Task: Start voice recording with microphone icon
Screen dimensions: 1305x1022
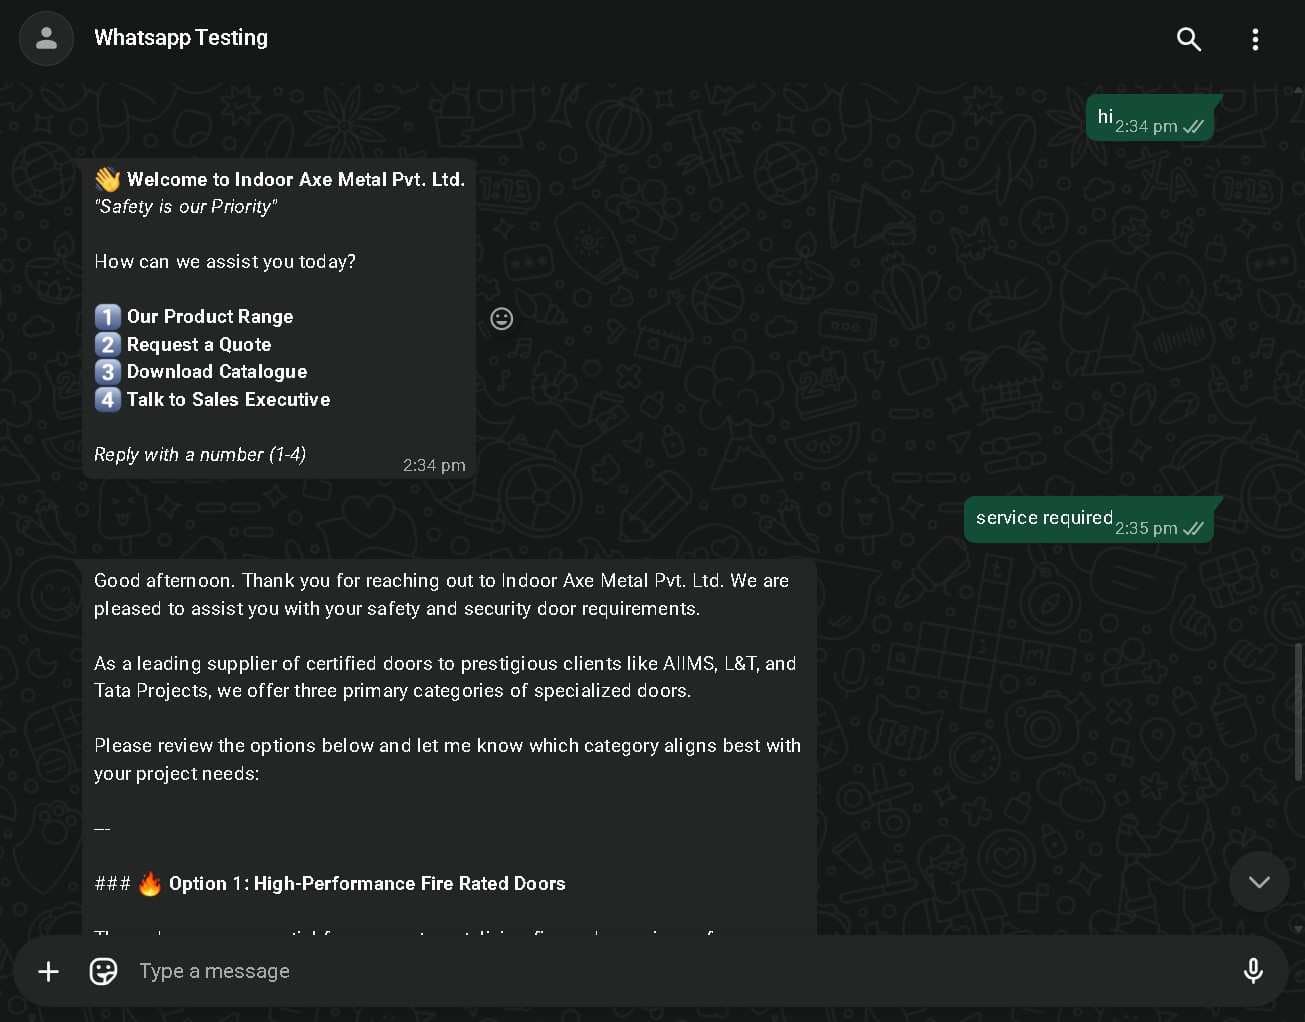Action: click(1252, 971)
